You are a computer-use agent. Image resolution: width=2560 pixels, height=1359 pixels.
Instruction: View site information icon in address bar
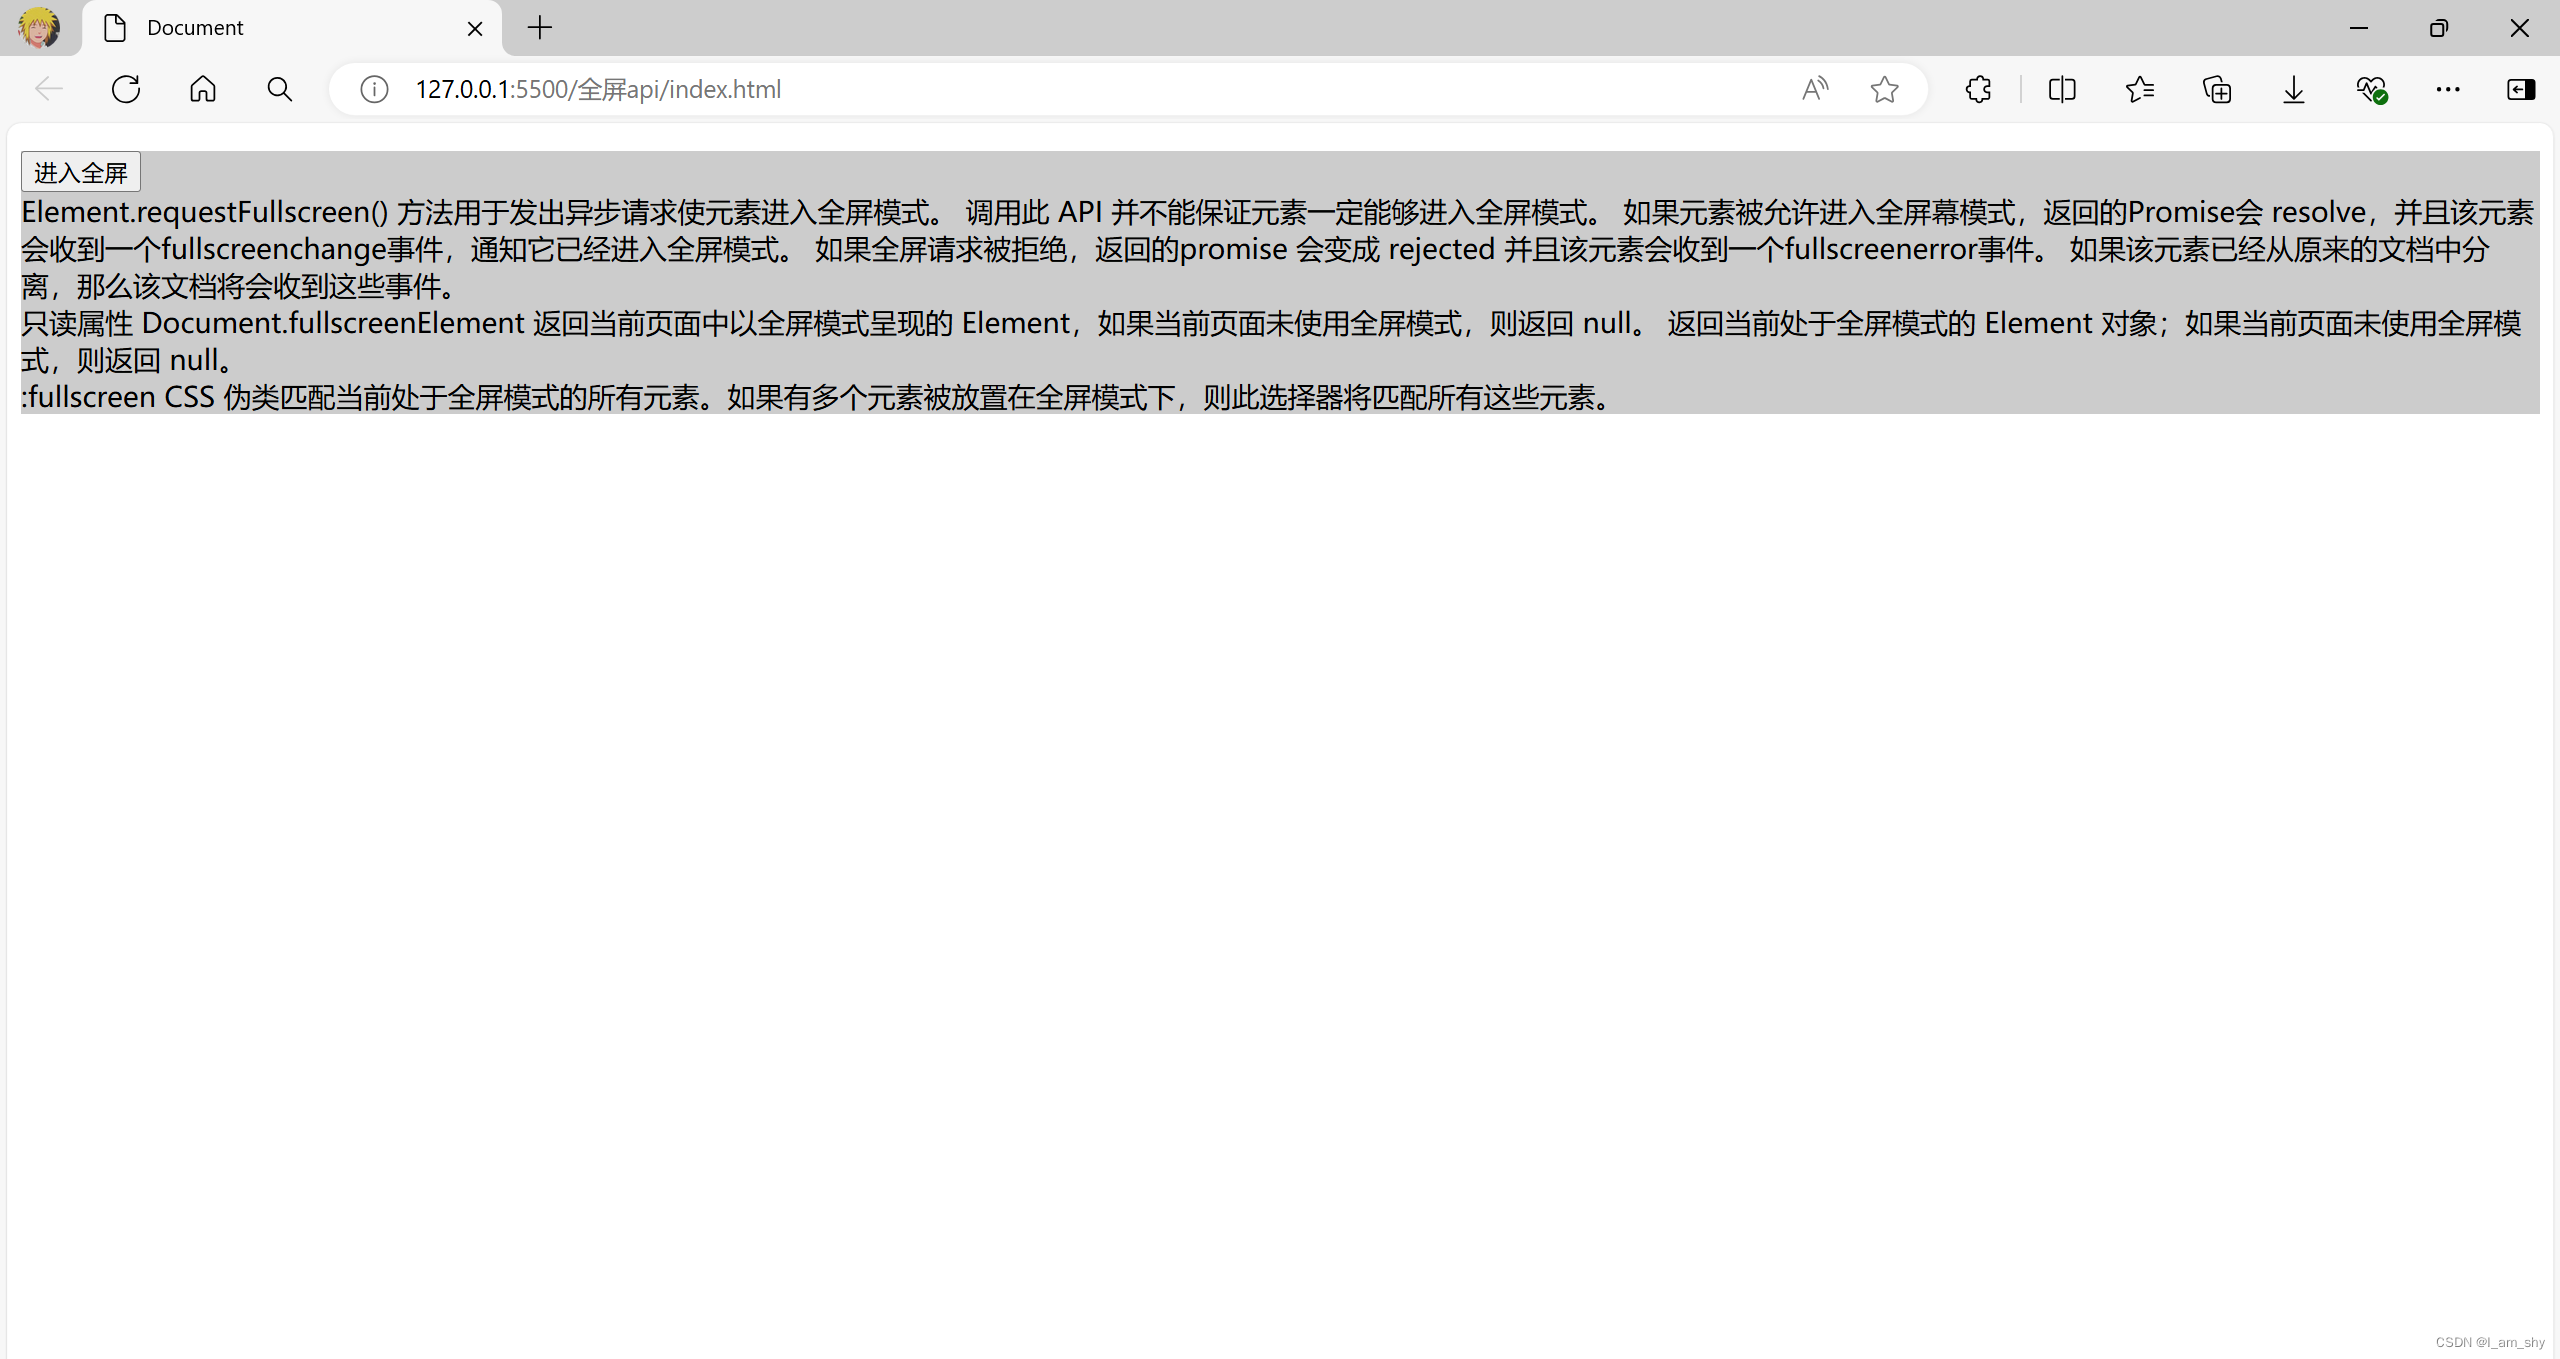374,89
